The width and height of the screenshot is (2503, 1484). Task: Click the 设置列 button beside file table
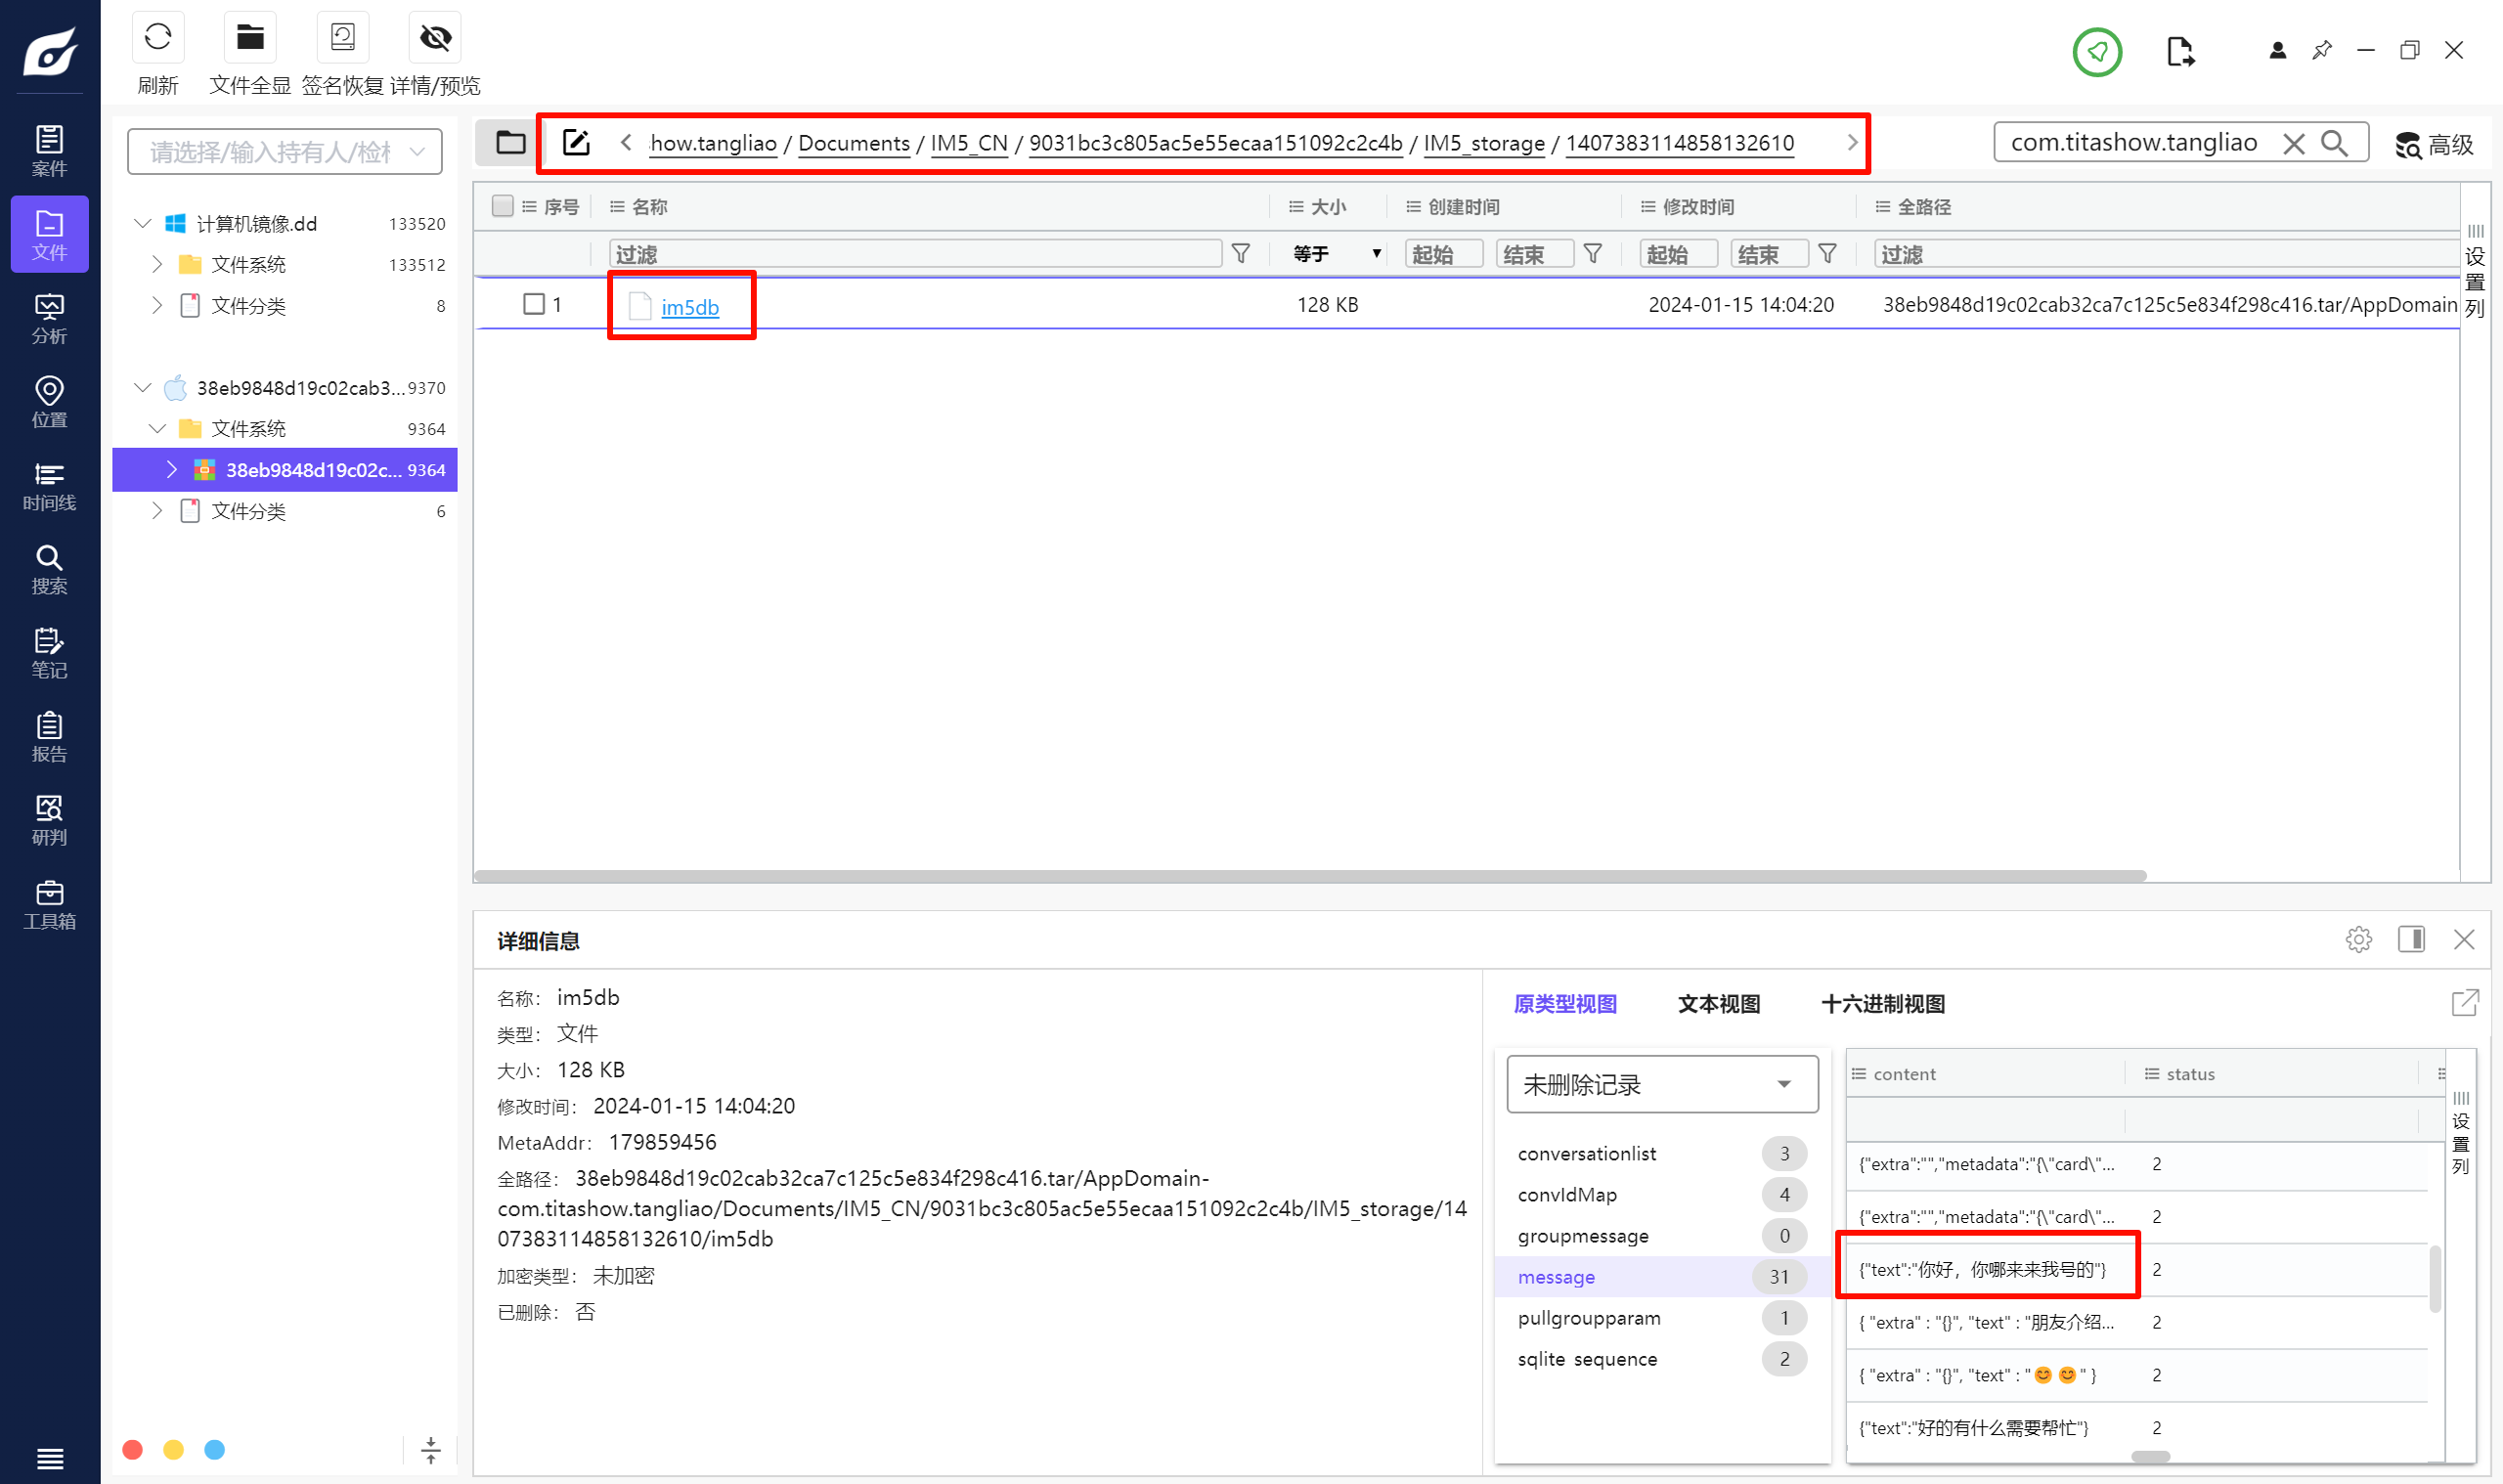pyautogui.click(x=2474, y=270)
